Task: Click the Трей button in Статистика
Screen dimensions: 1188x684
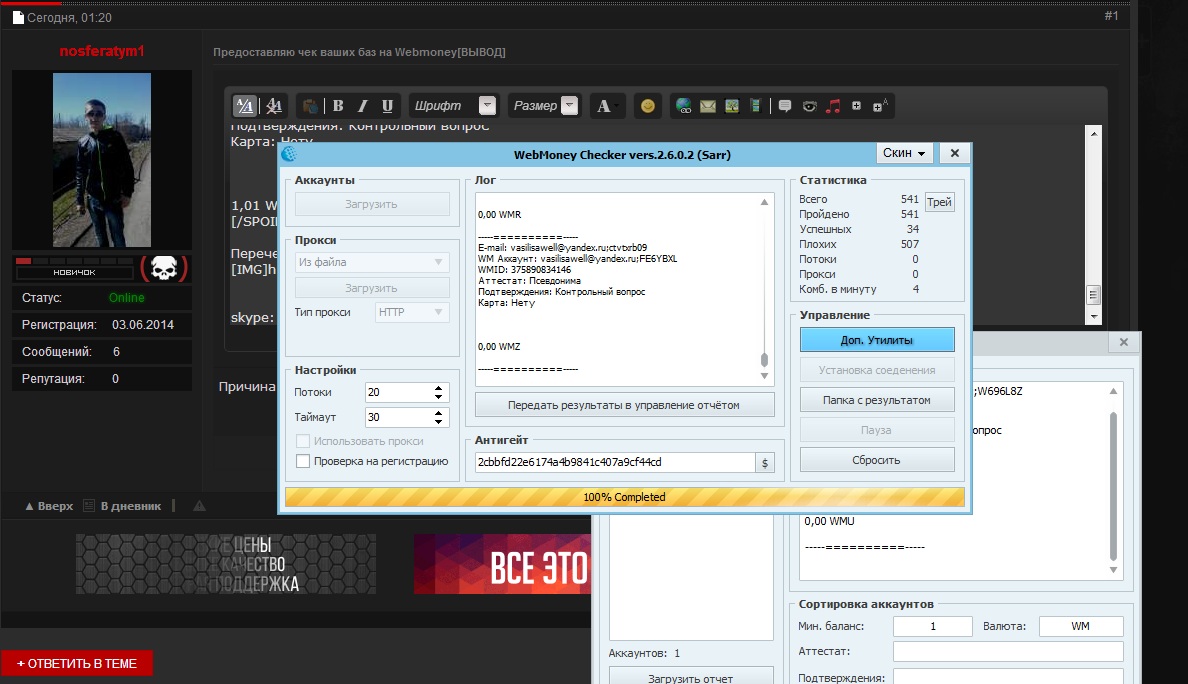Action: point(939,202)
